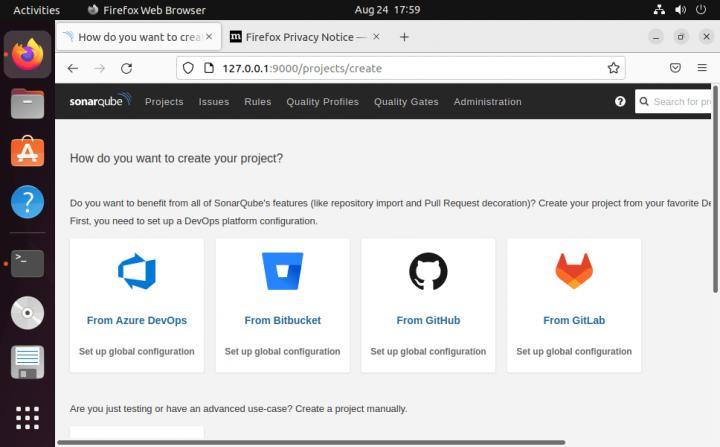Click the page info icon in address bar
Image resolution: width=720 pixels, height=447 pixels.
[209, 68]
